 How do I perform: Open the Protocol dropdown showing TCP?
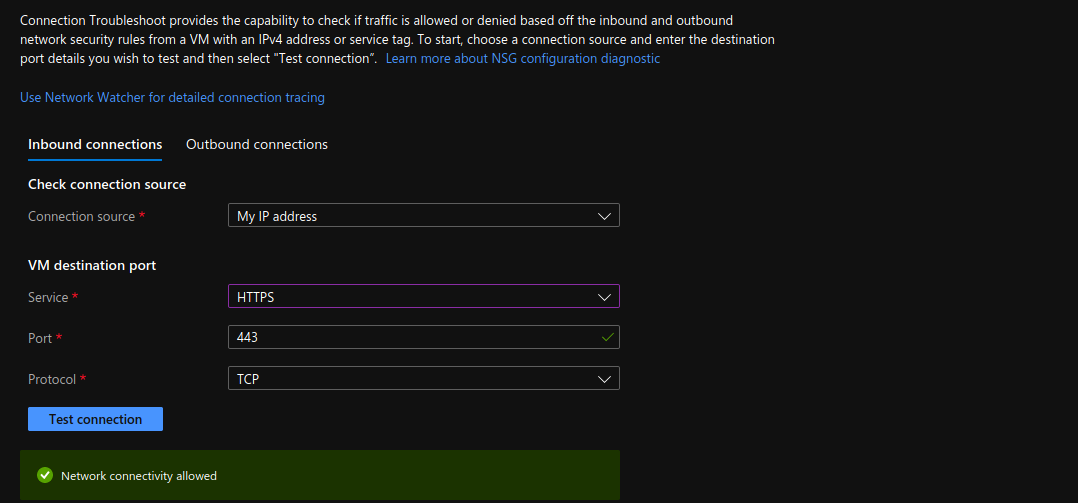(424, 378)
